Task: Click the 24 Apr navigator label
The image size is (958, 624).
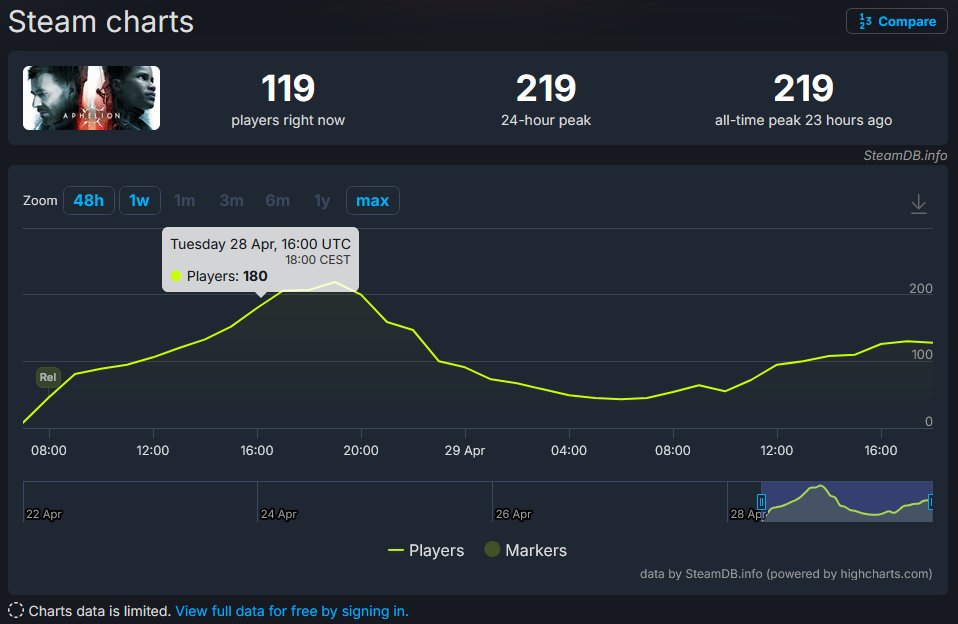Action: (279, 514)
